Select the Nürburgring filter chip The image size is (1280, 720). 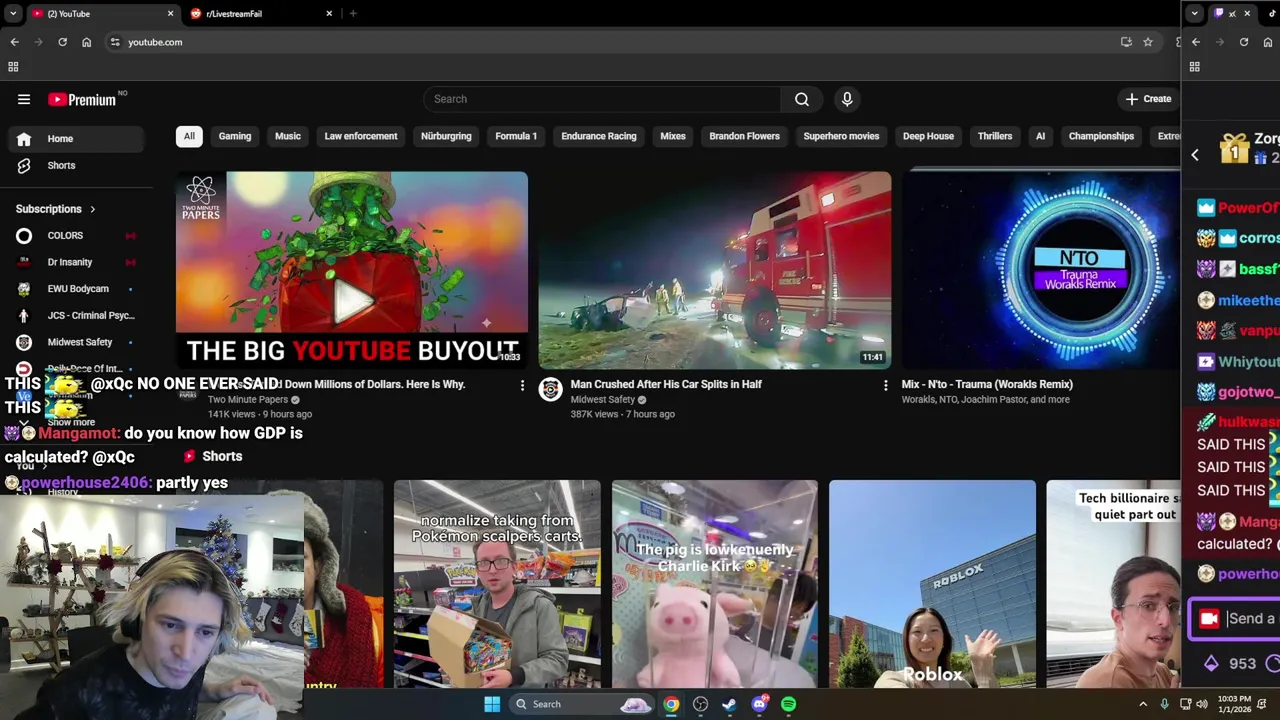446,136
